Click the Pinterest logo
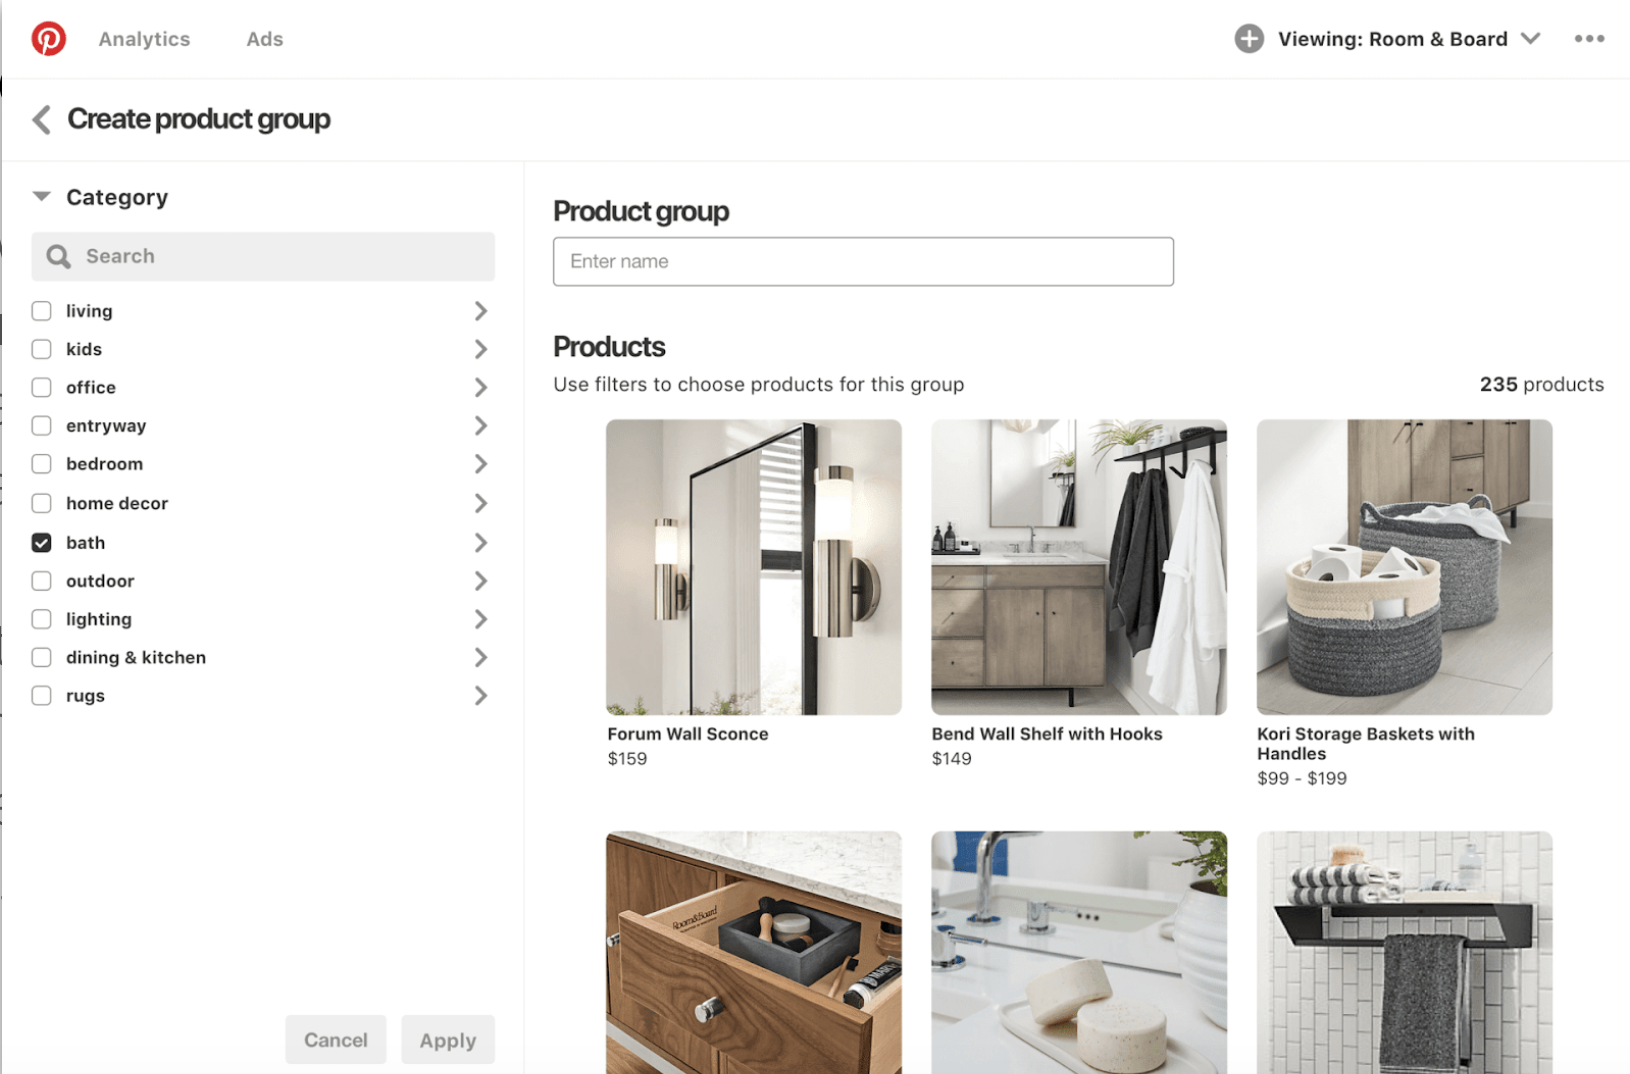 pos(48,38)
